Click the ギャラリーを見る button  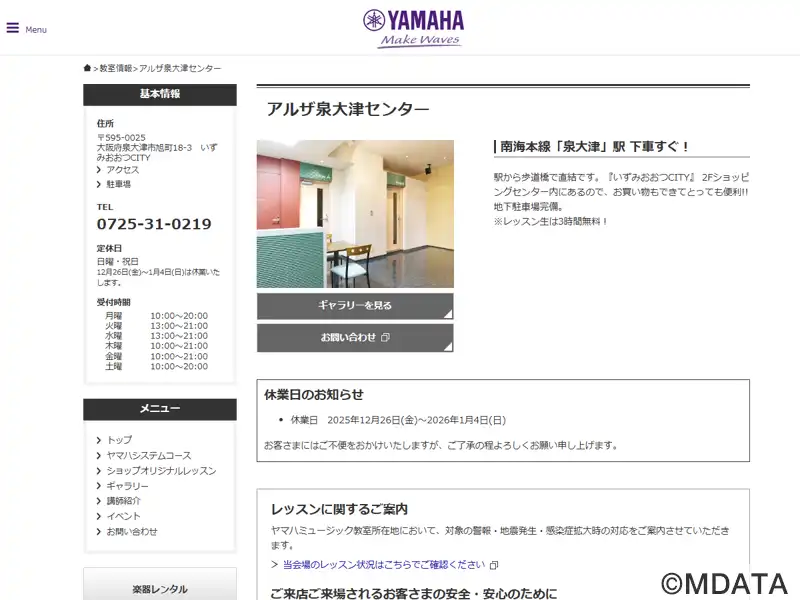[355, 306]
